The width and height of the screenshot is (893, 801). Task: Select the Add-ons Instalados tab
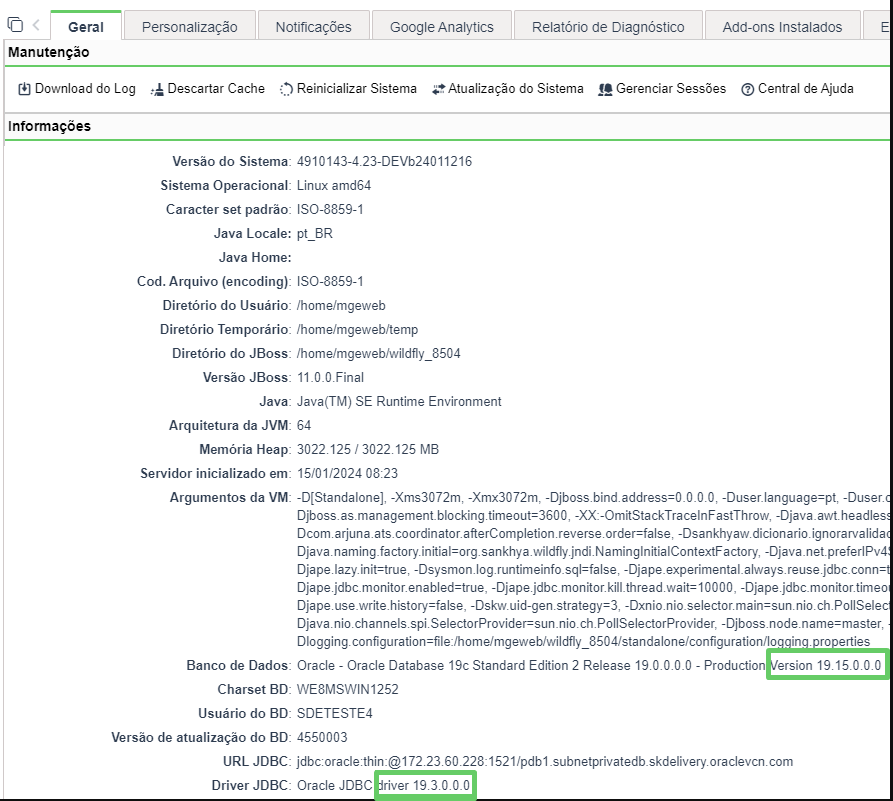(x=783, y=27)
